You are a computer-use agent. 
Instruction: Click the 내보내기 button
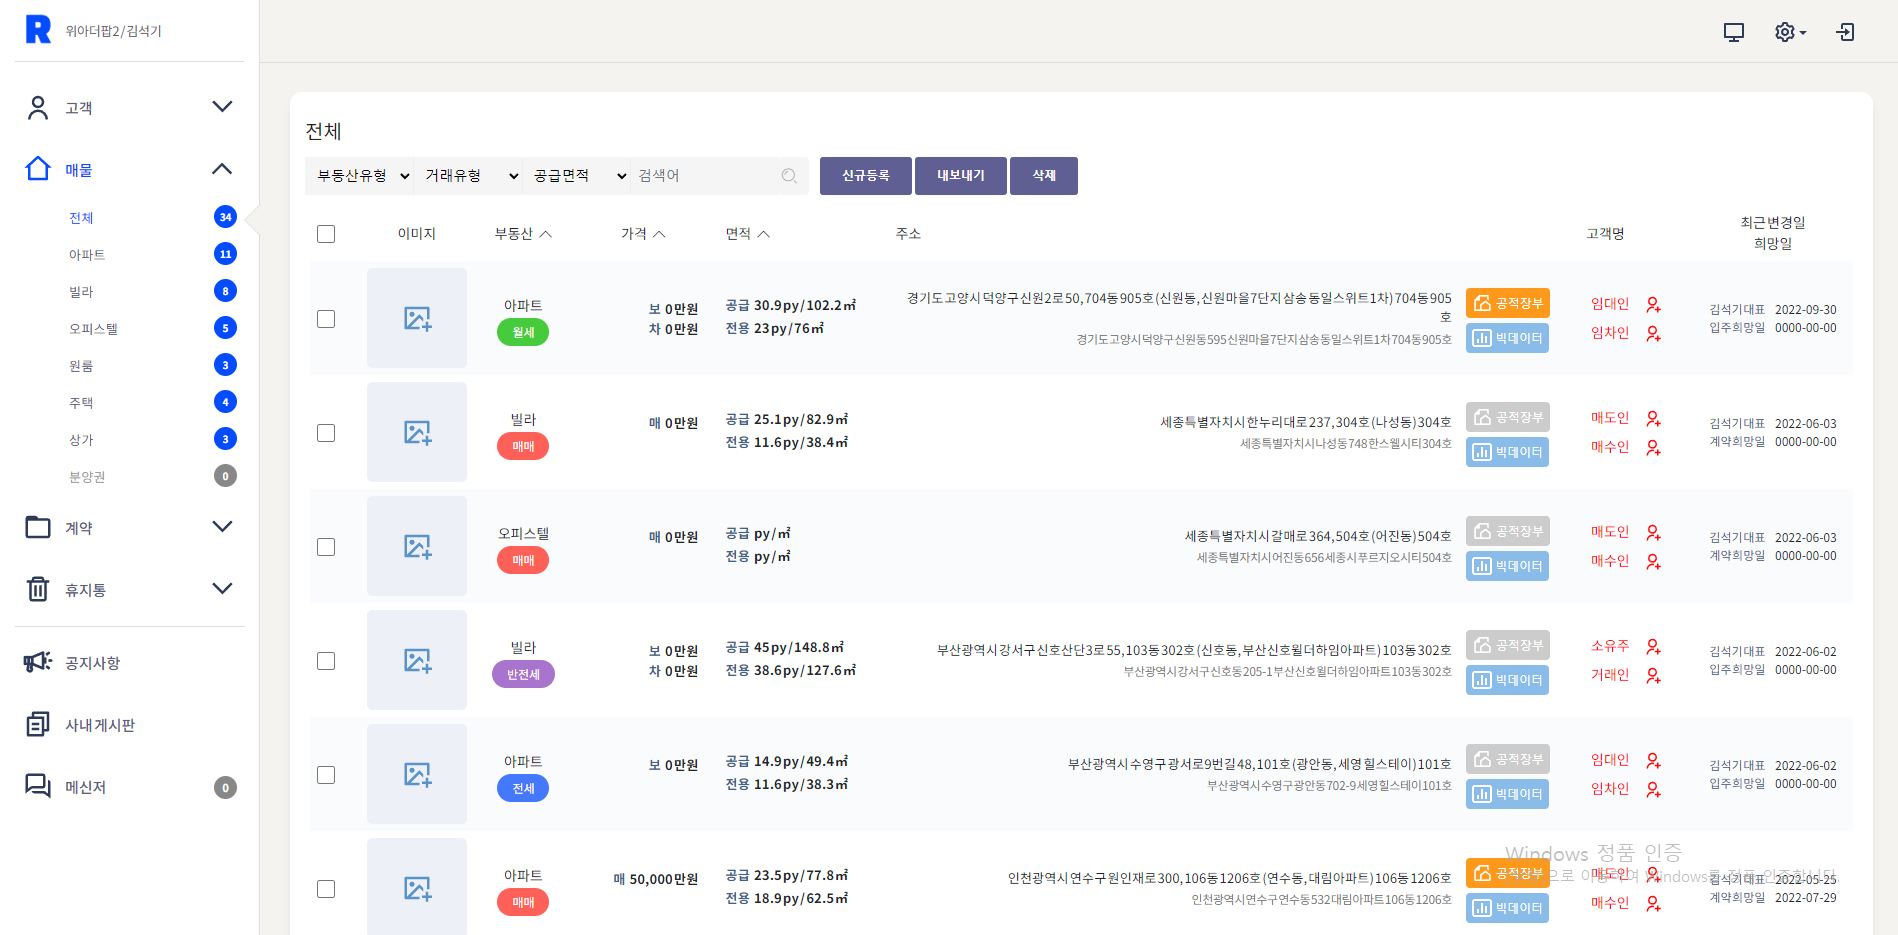[x=960, y=176]
